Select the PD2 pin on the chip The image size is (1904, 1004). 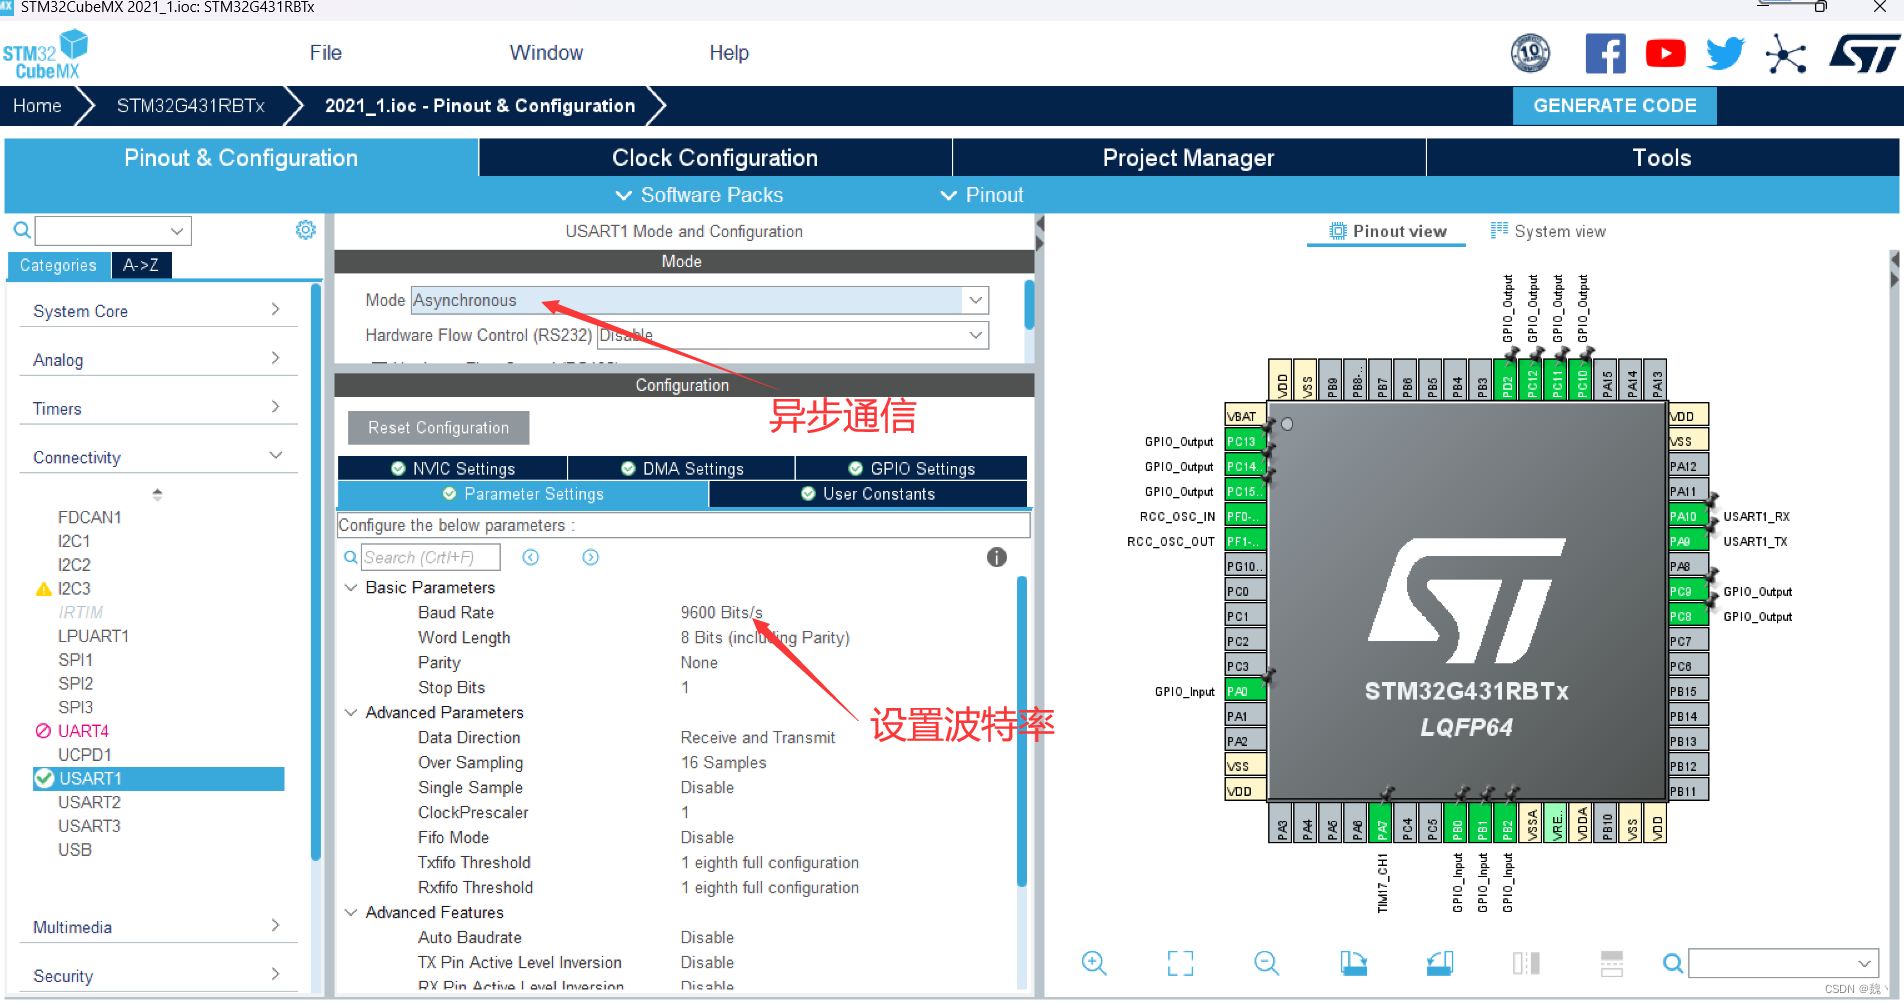pyautogui.click(x=1507, y=379)
